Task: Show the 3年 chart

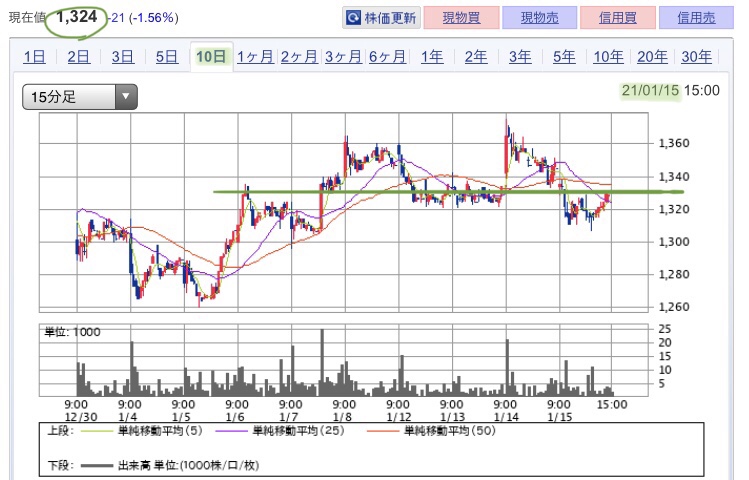Action: coord(520,57)
